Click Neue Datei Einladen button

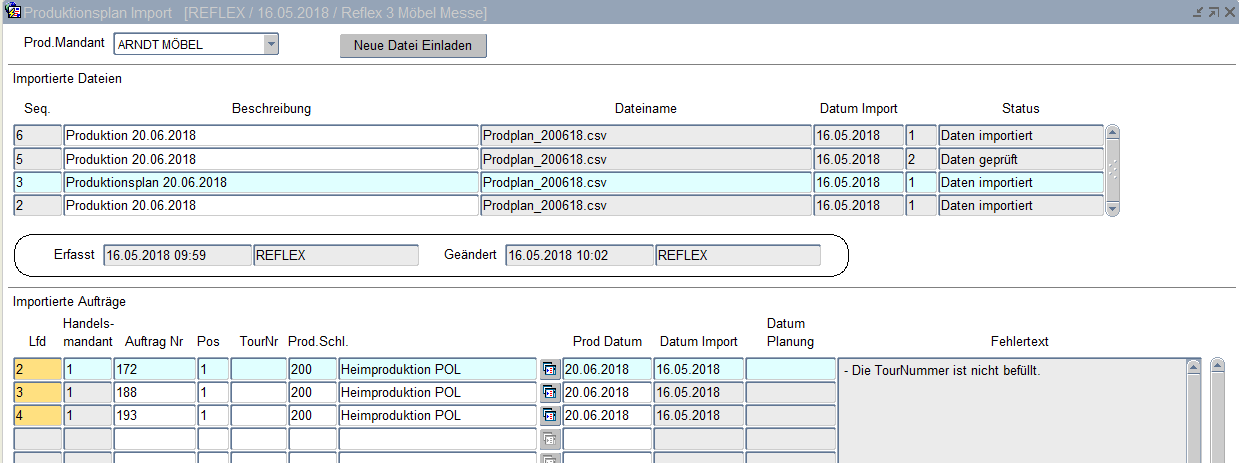(413, 46)
